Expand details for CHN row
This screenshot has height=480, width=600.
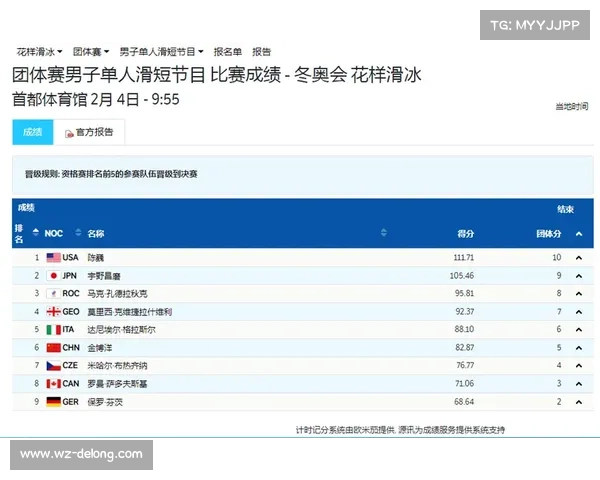coord(579,348)
